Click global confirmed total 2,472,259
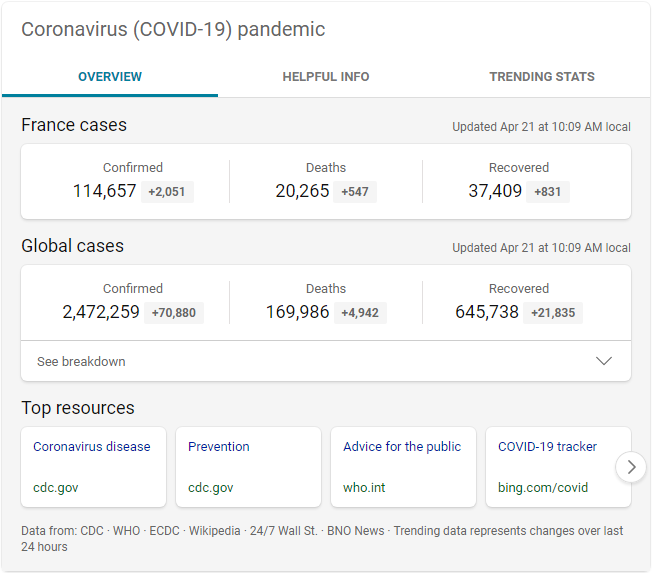 tap(101, 312)
